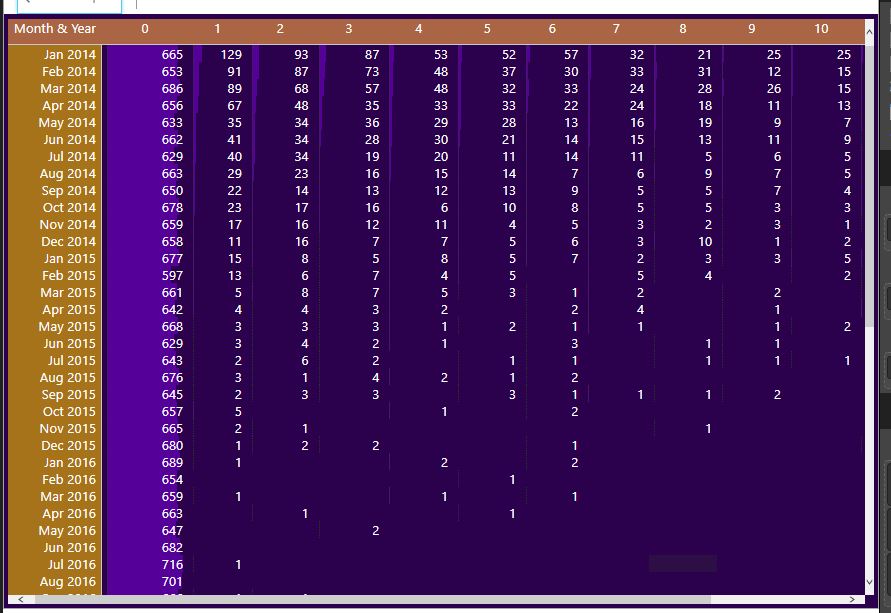Select column header 10
Image resolution: width=891 pixels, height=613 pixels.
click(821, 28)
